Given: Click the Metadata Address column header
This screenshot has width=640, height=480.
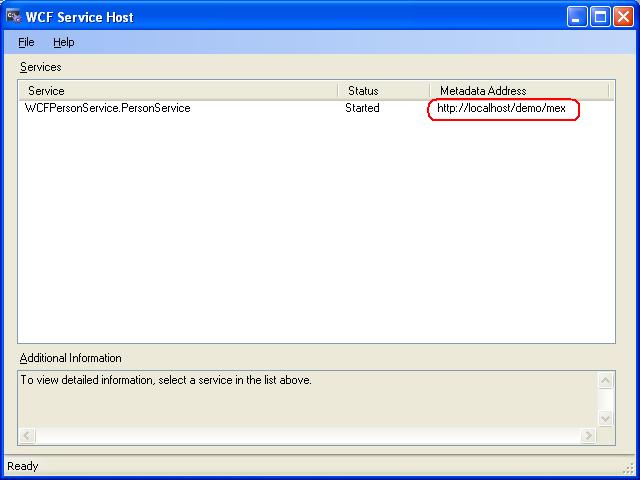Looking at the screenshot, I should (519, 91).
